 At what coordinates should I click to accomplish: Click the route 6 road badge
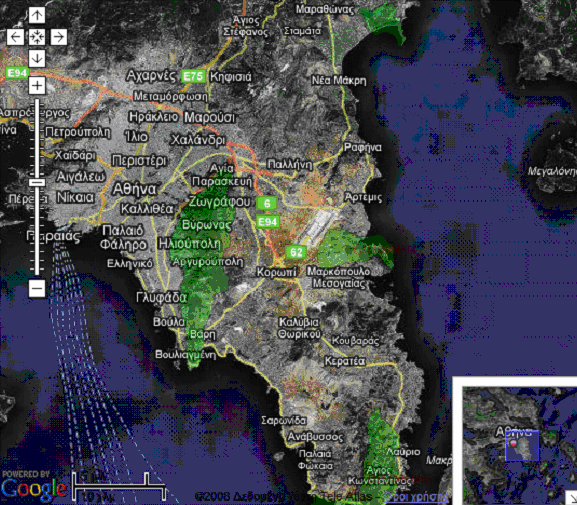[267, 203]
